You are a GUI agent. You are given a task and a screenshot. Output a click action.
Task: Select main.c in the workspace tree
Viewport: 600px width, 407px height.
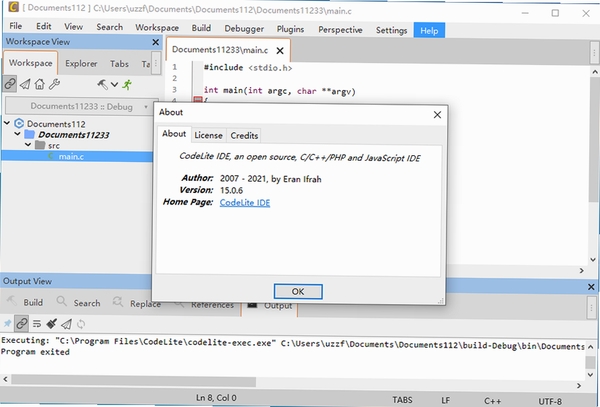71,156
